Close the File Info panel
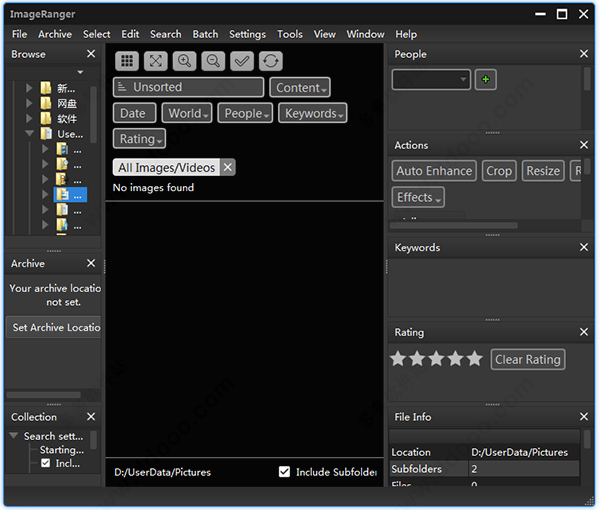 [584, 417]
